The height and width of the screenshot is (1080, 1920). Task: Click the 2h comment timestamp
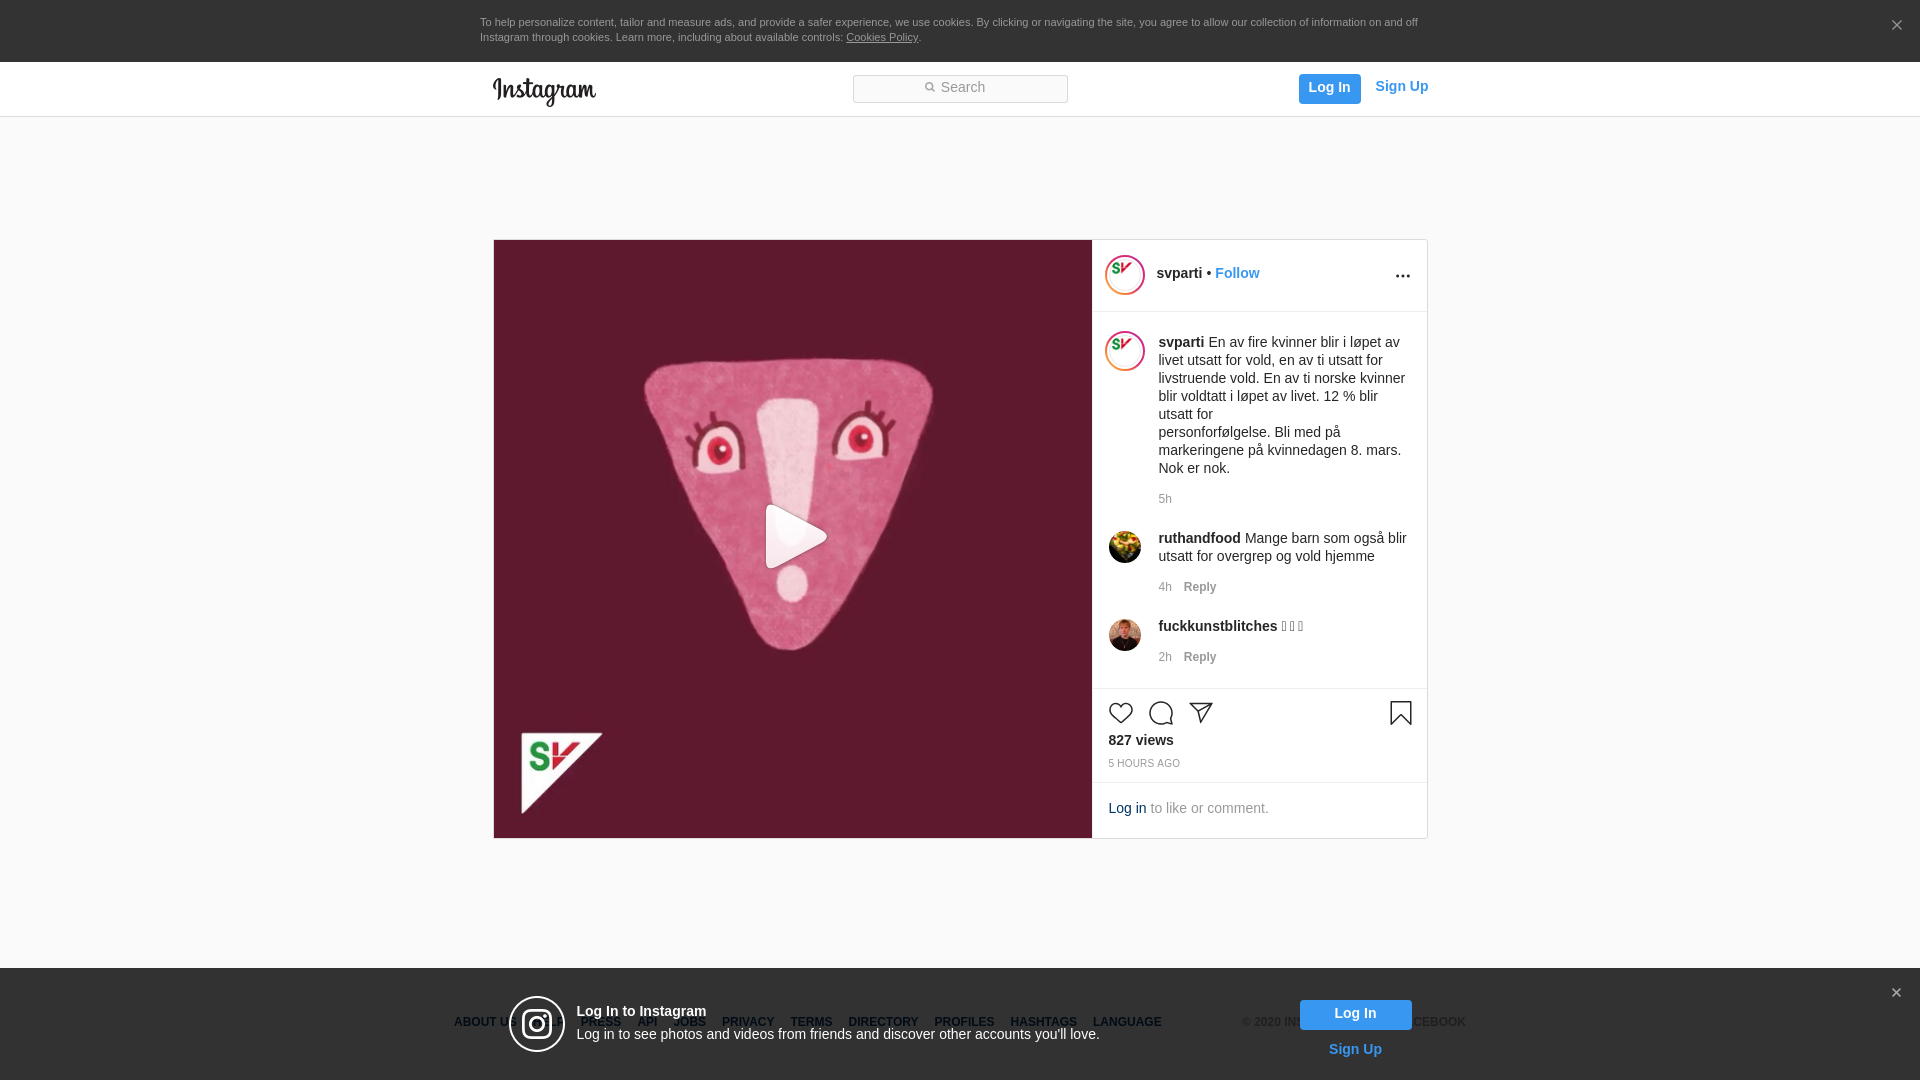(1165, 657)
